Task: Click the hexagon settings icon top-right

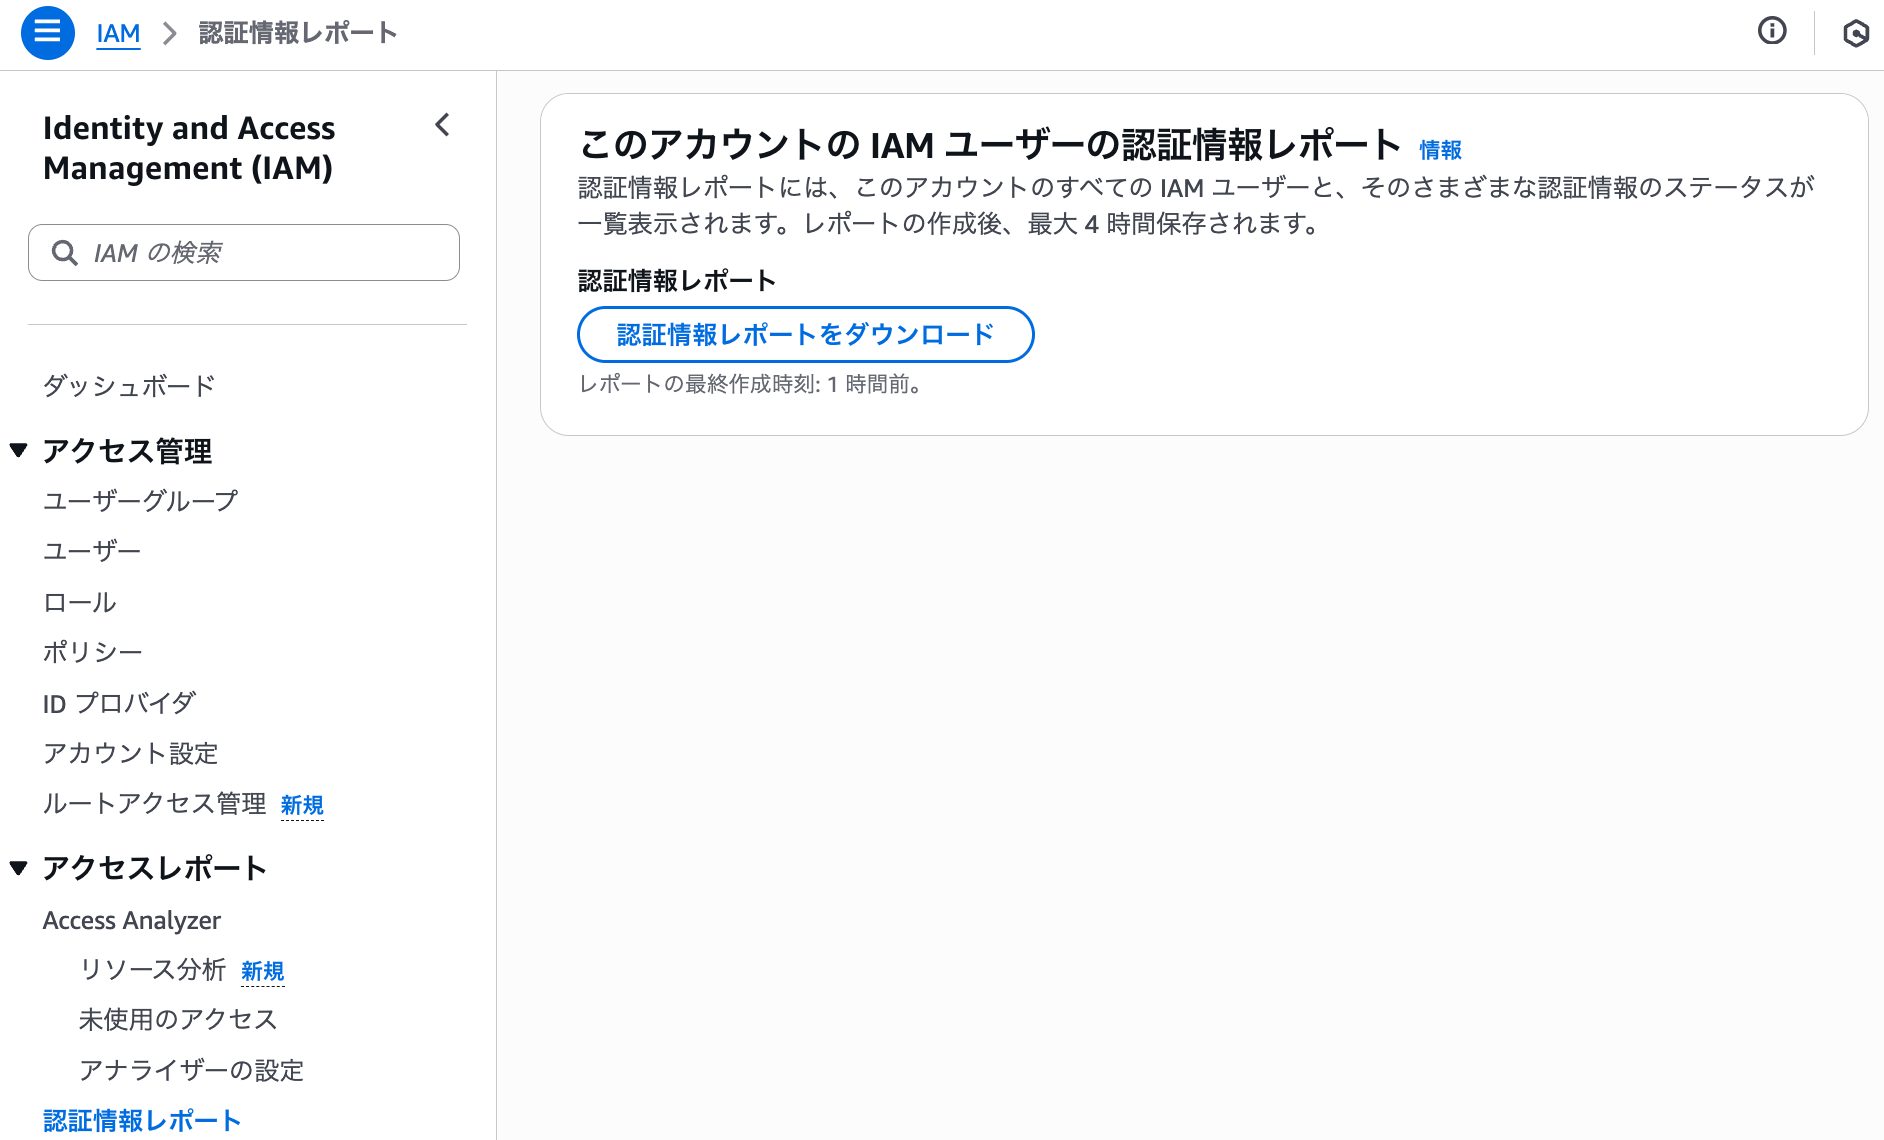Action: tap(1856, 33)
